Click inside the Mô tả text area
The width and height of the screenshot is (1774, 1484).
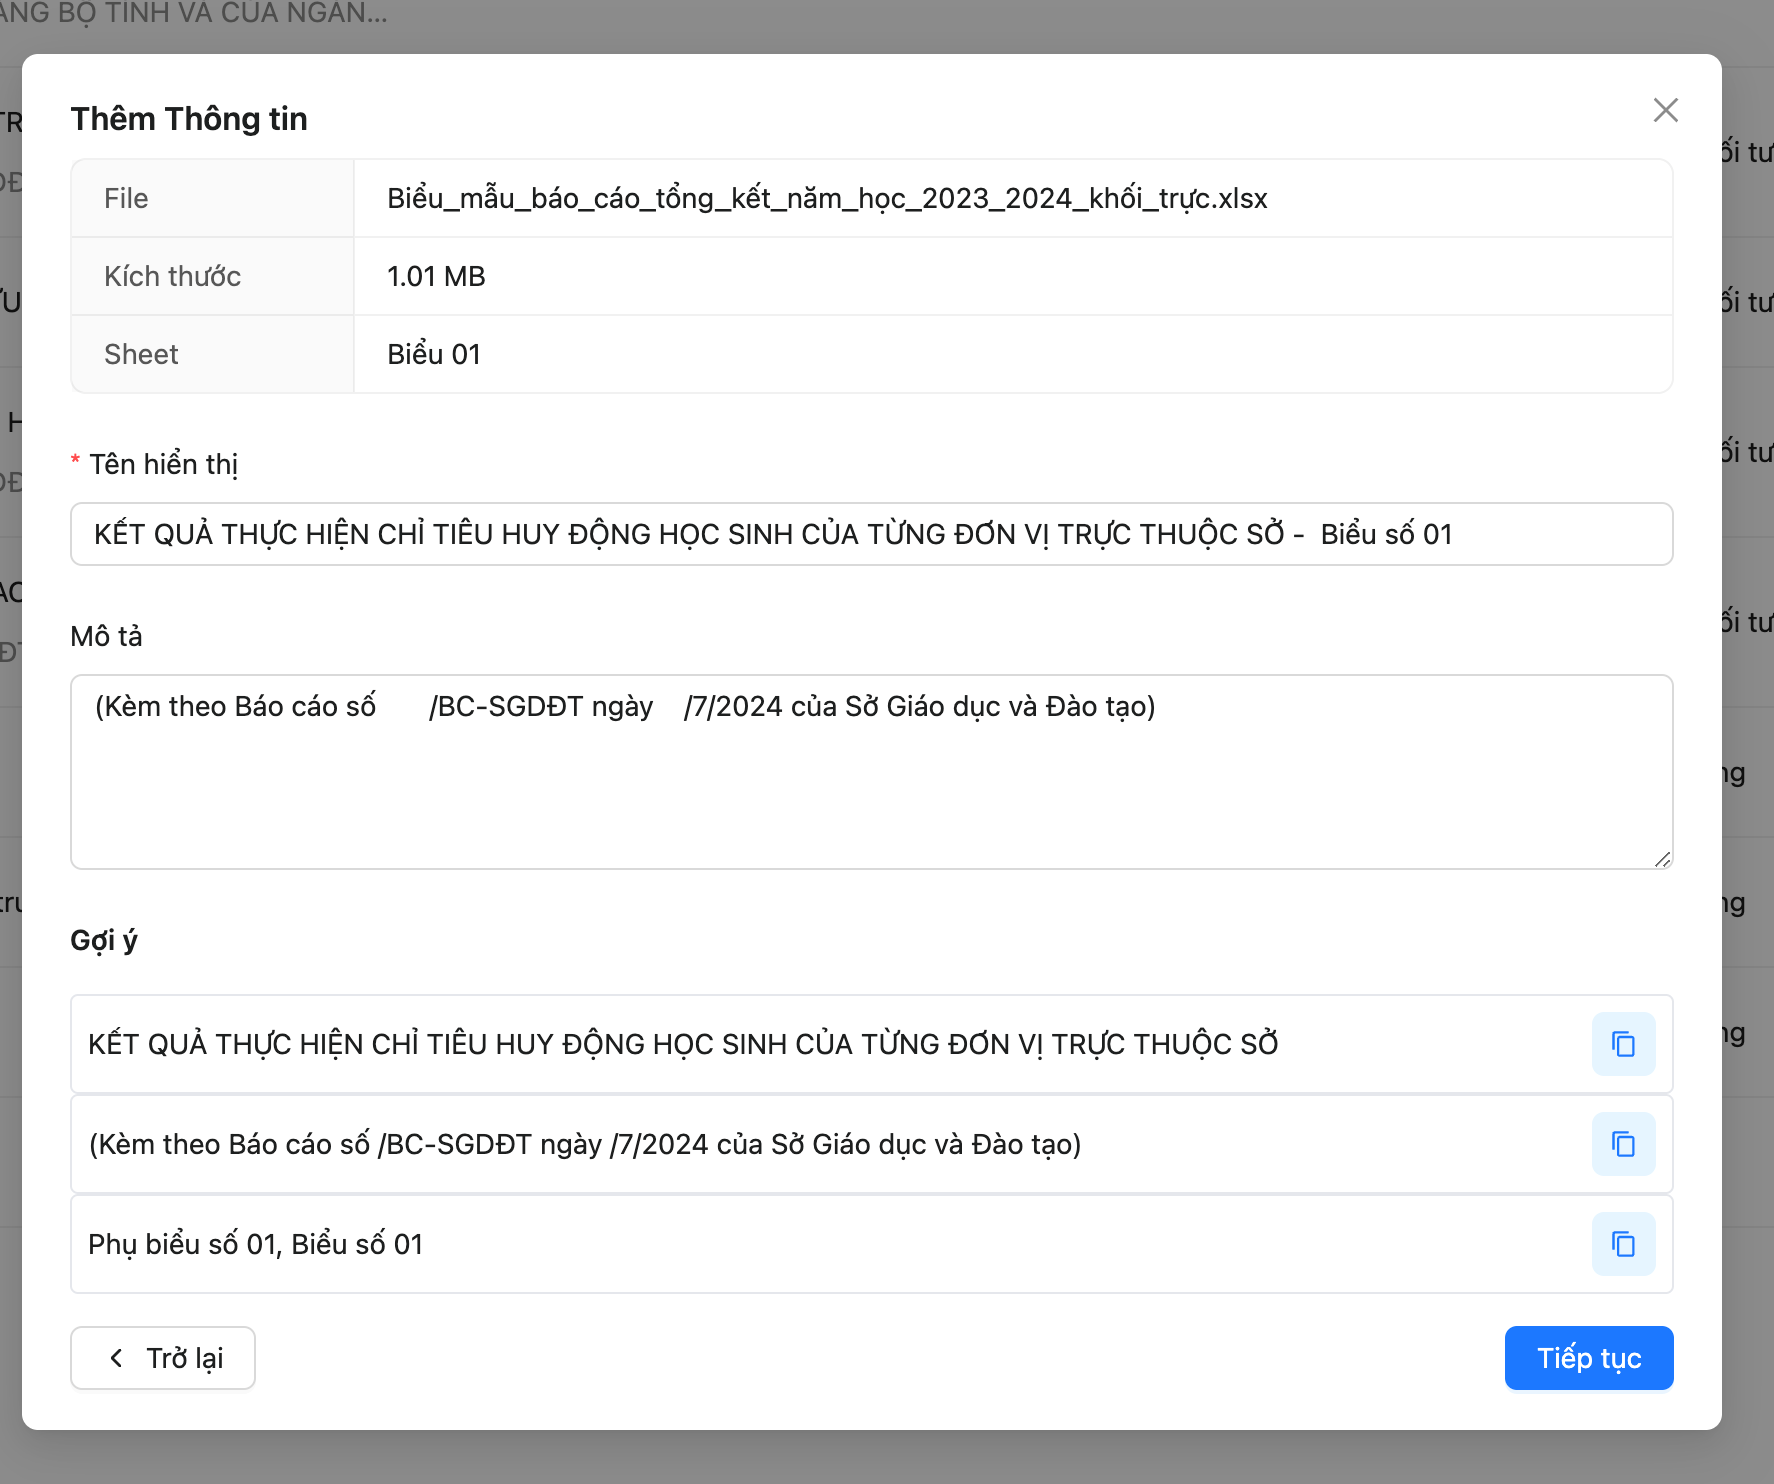870,780
